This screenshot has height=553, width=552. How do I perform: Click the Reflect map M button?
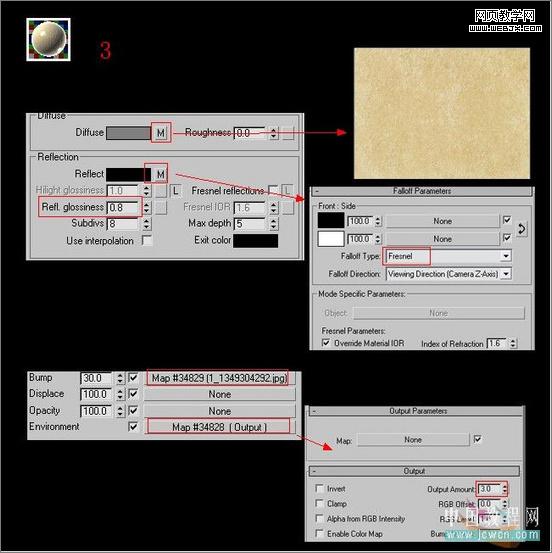tap(160, 174)
